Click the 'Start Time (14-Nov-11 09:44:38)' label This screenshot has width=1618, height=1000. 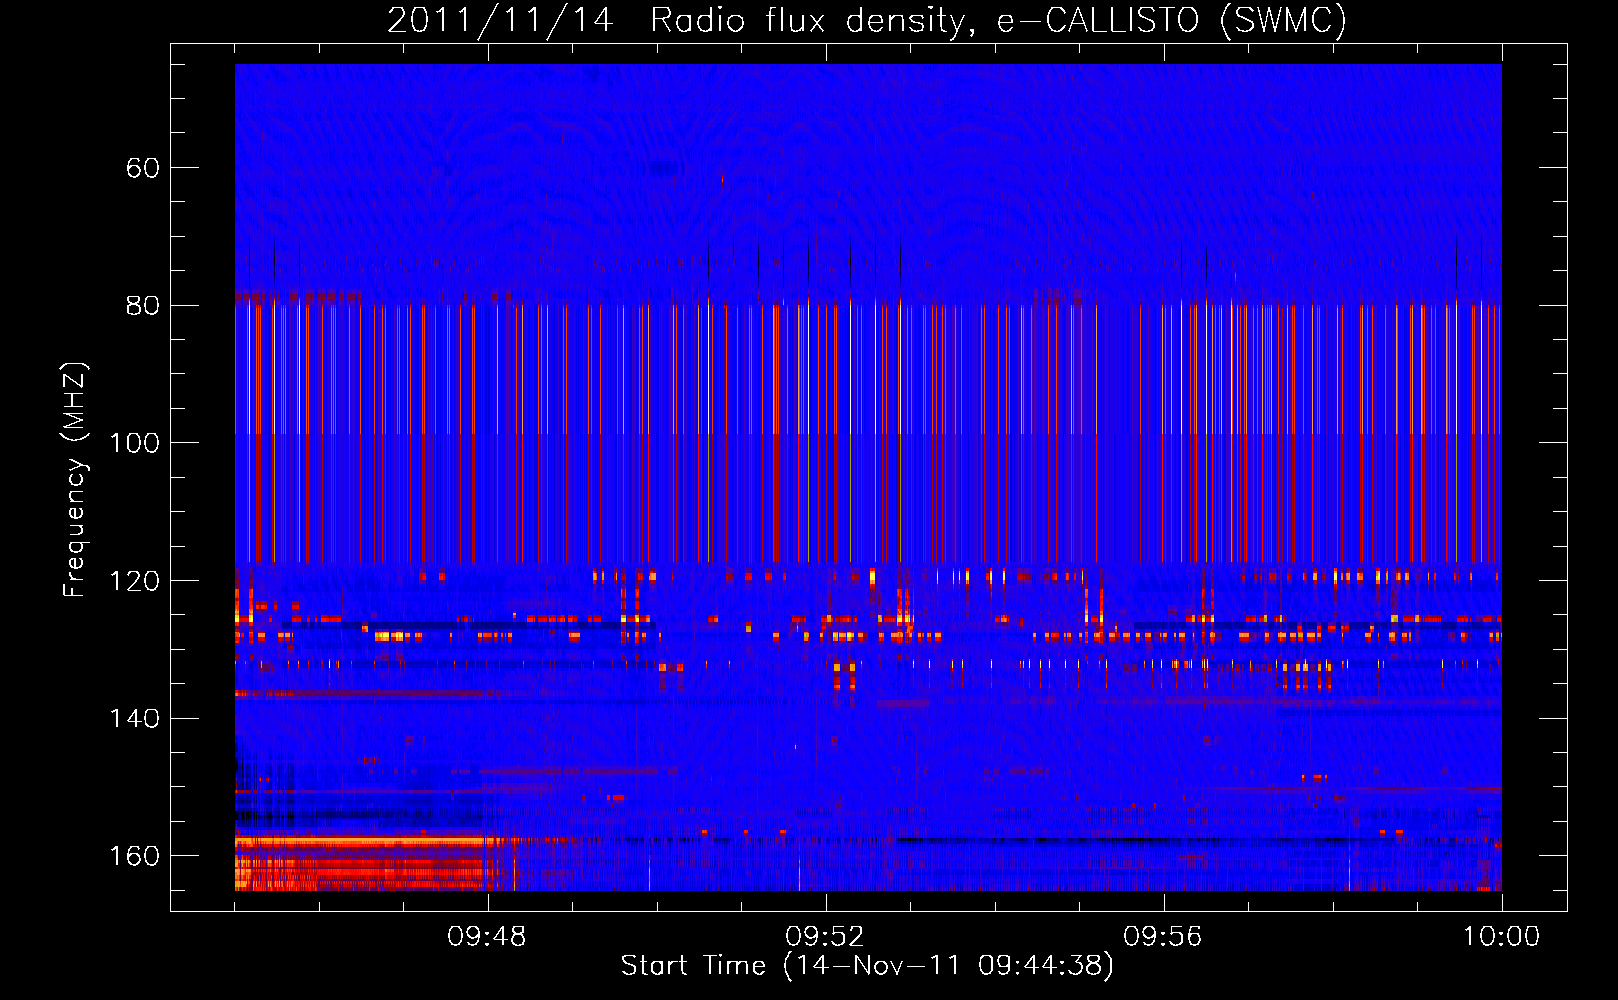click(867, 966)
